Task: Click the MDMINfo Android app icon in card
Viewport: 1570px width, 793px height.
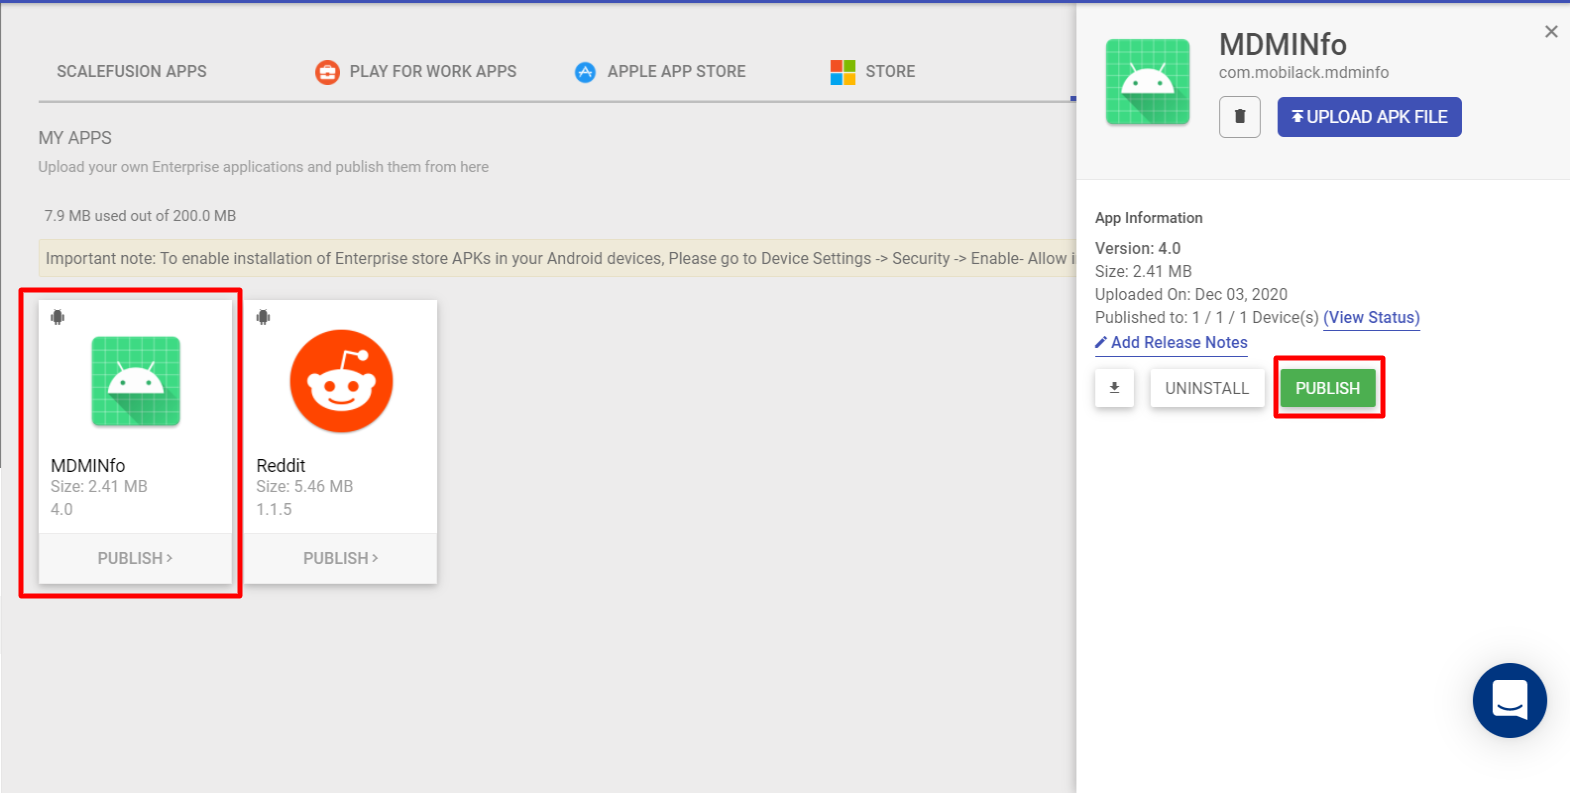Action: coord(136,381)
